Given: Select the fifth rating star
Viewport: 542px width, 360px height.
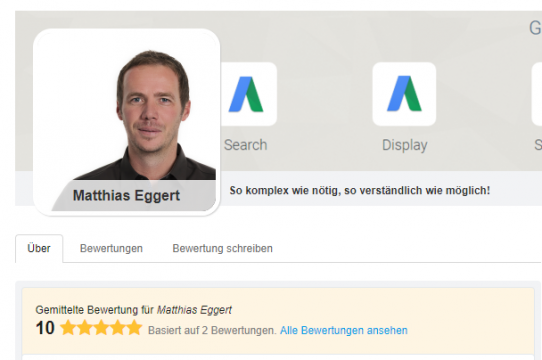Looking at the screenshot, I should pyautogui.click(x=134, y=327).
